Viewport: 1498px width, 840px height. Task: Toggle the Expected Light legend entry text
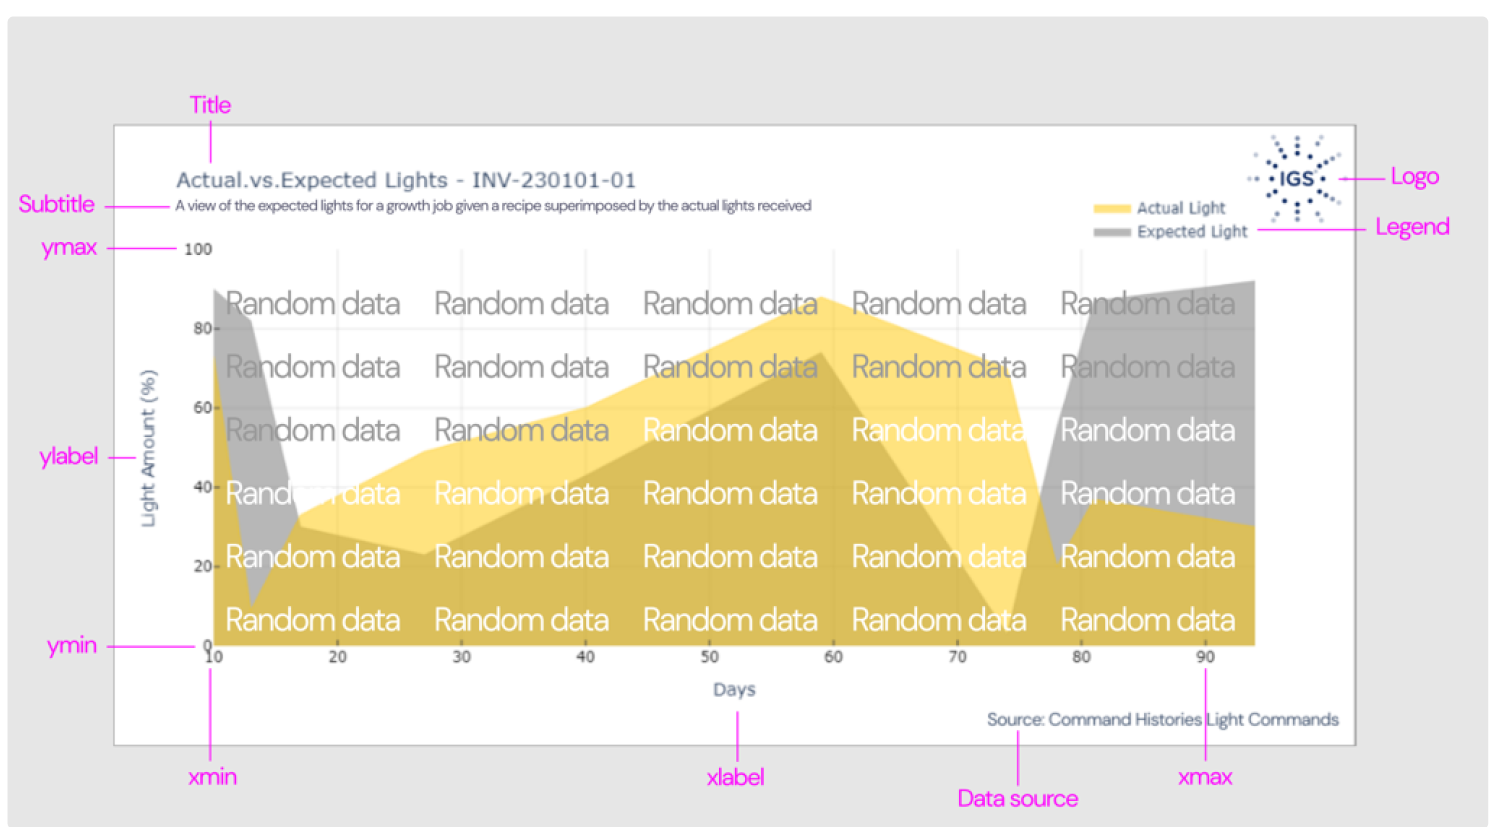(1192, 232)
